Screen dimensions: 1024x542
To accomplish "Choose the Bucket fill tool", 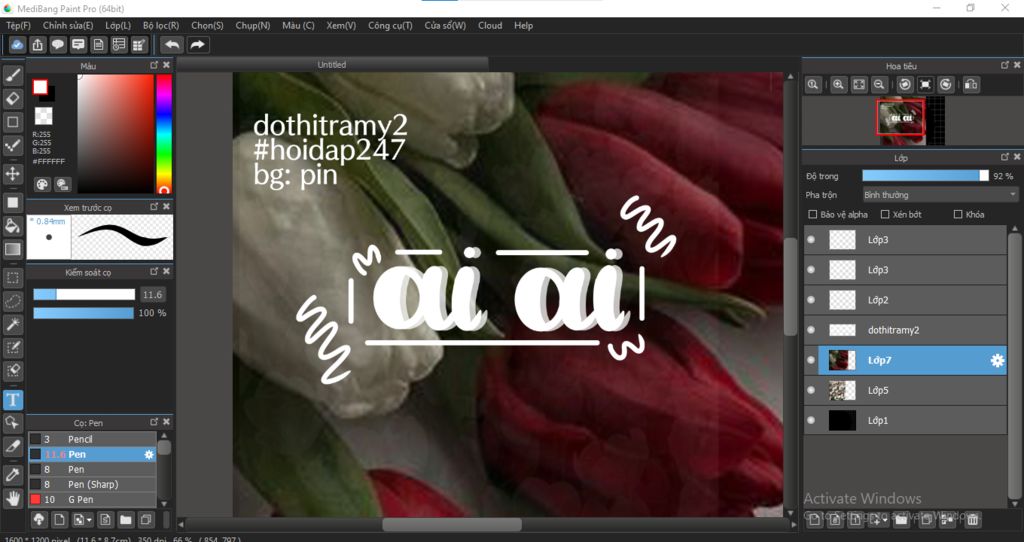I will (12, 226).
